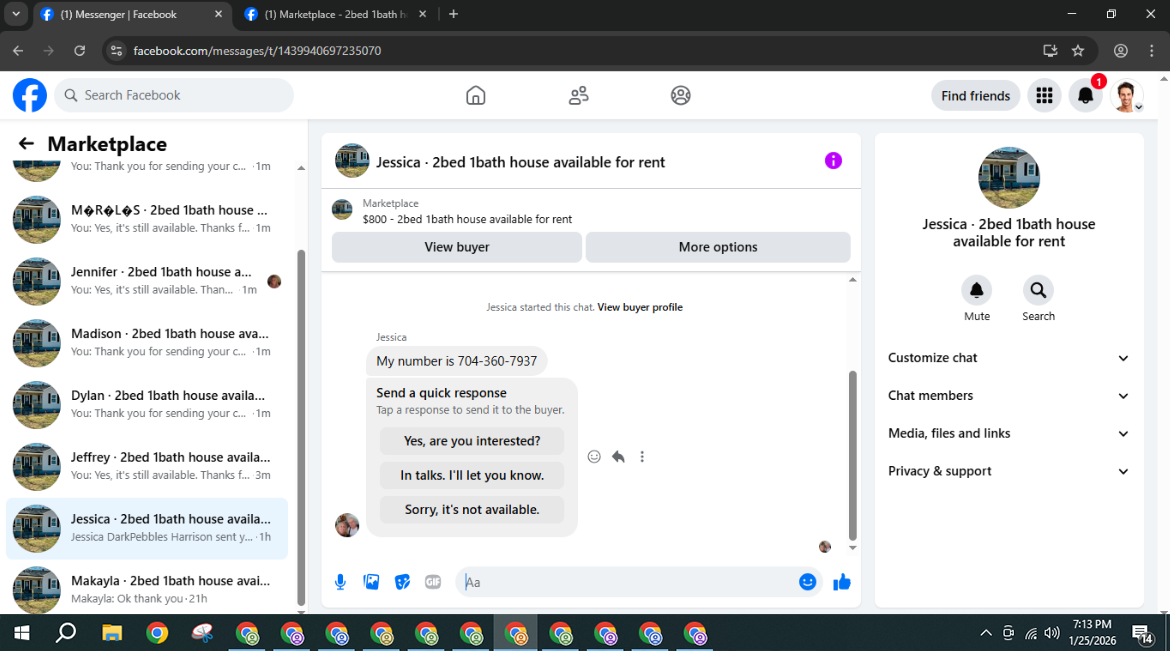Expand Media, files and links section
Viewport: 1170px width, 651px height.
point(1009,434)
